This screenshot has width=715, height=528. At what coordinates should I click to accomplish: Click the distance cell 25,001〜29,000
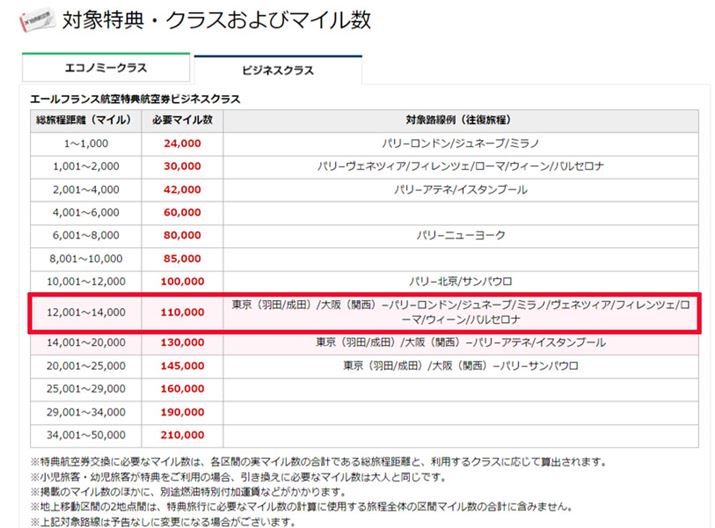coord(86,389)
